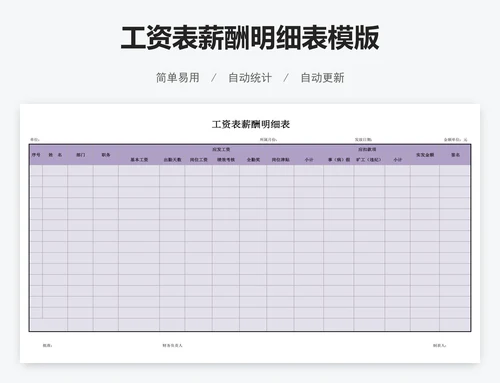Click the subtitle text 自动统计

click(x=250, y=78)
